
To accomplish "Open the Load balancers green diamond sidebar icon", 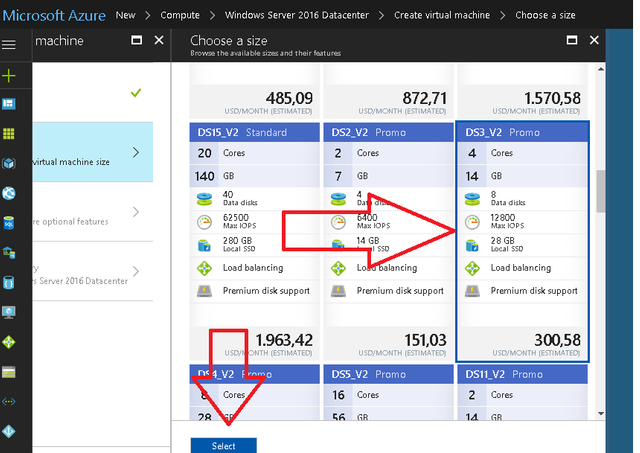I will pos(9,342).
